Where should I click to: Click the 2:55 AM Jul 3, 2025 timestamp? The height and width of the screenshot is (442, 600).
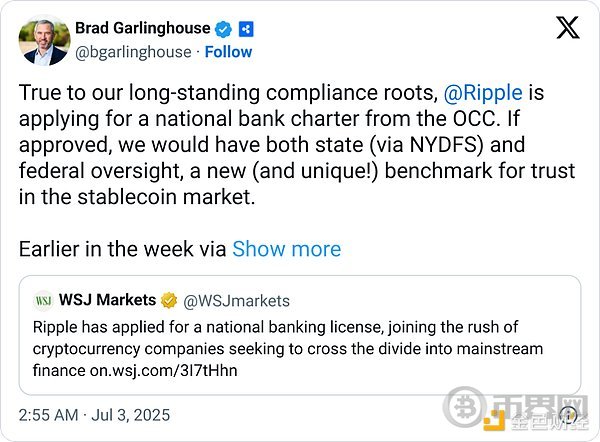point(96,414)
